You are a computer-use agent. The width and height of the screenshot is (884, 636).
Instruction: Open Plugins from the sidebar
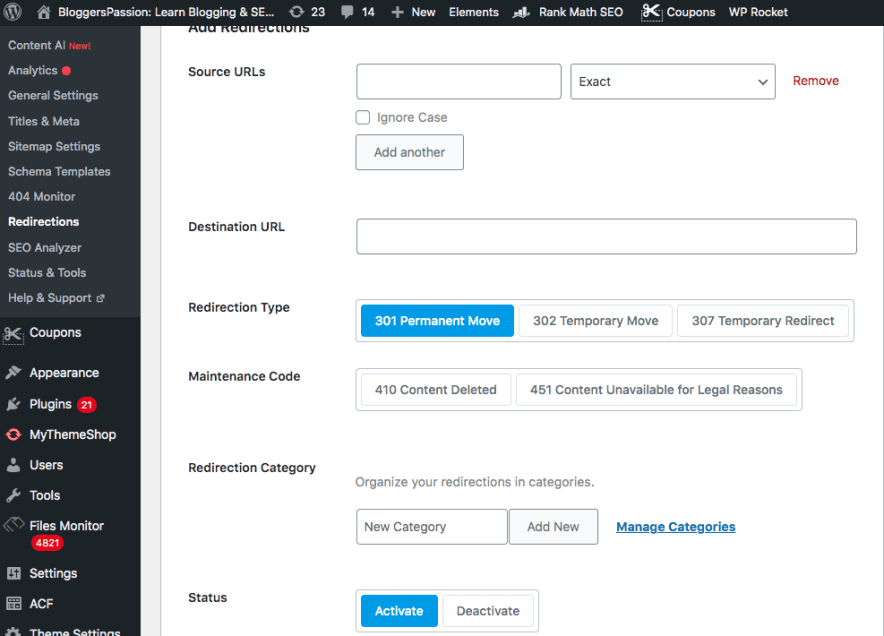50,404
